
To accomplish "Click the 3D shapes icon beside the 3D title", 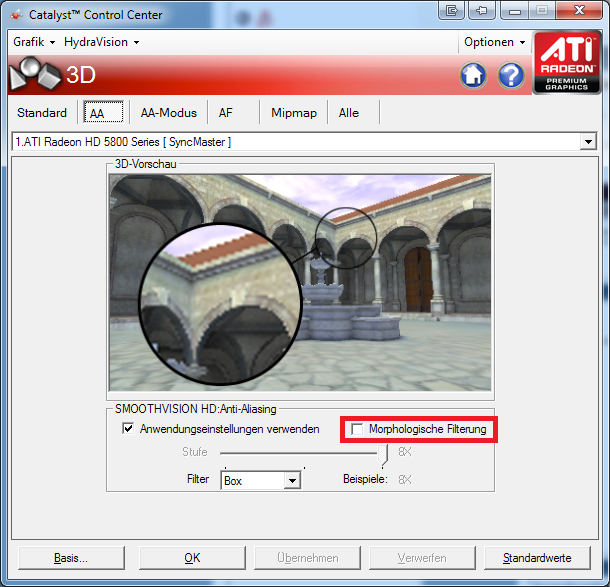I will click(35, 73).
